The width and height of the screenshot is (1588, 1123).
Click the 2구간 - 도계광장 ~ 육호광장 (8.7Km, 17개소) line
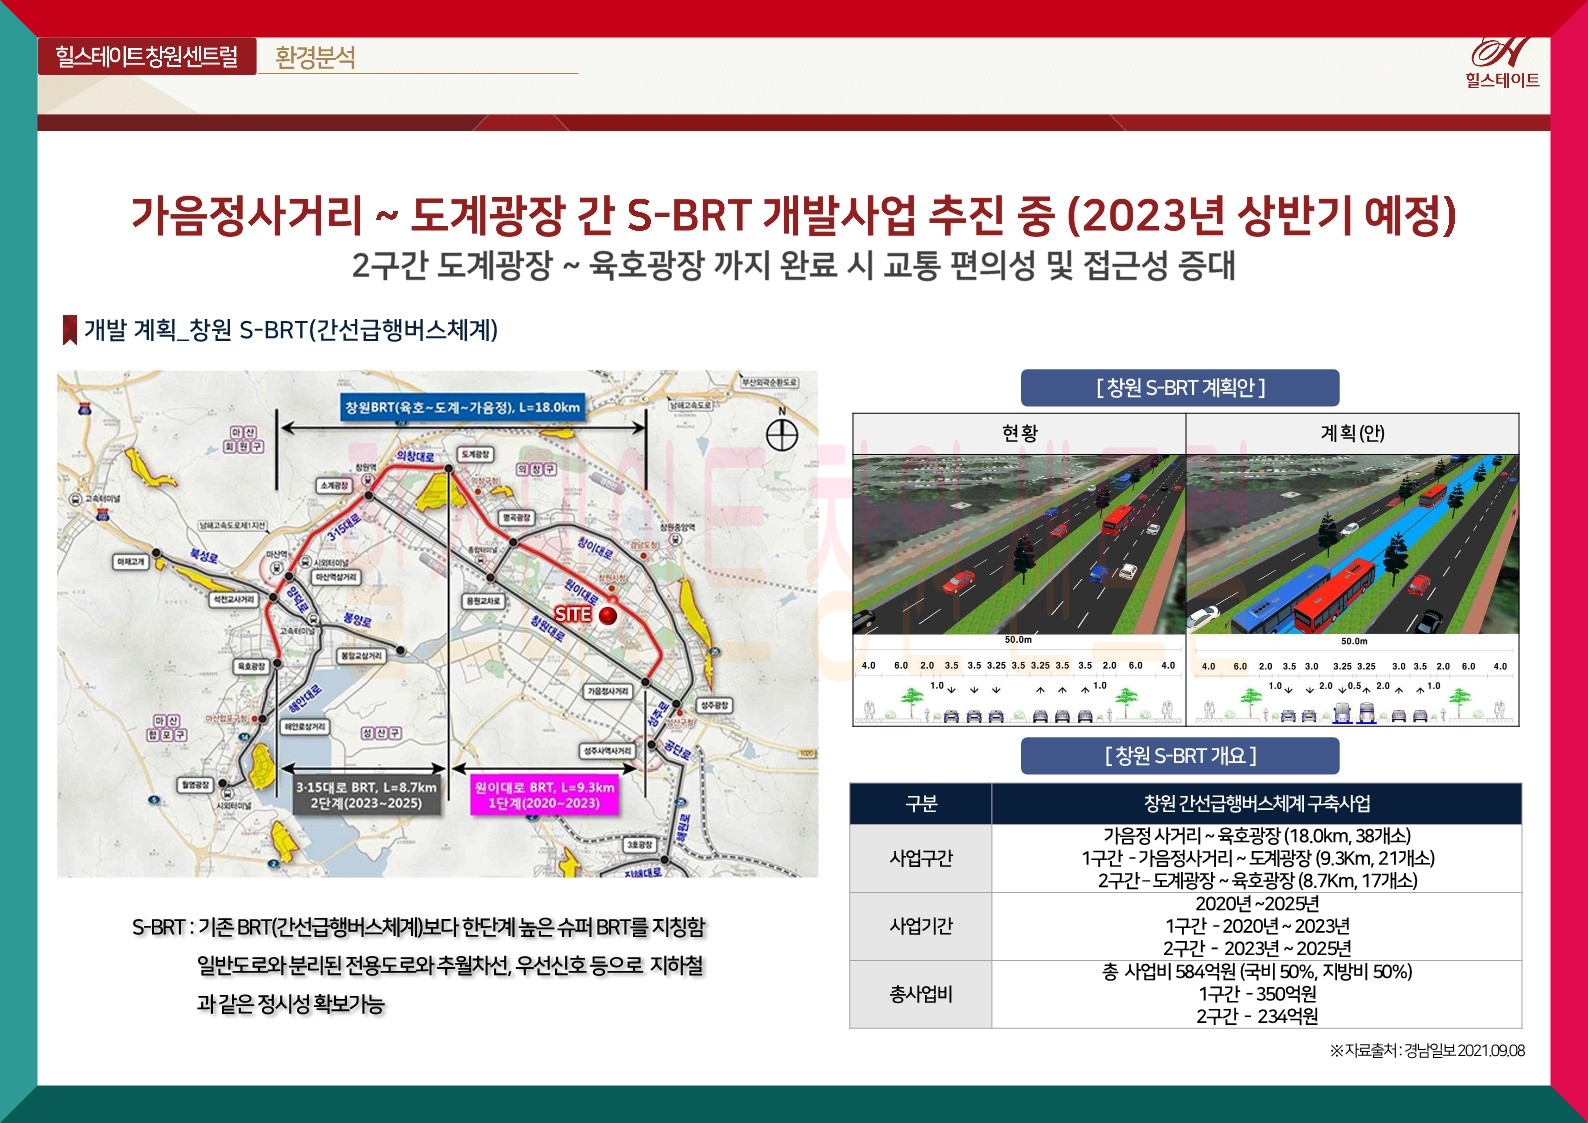coord(1257,881)
